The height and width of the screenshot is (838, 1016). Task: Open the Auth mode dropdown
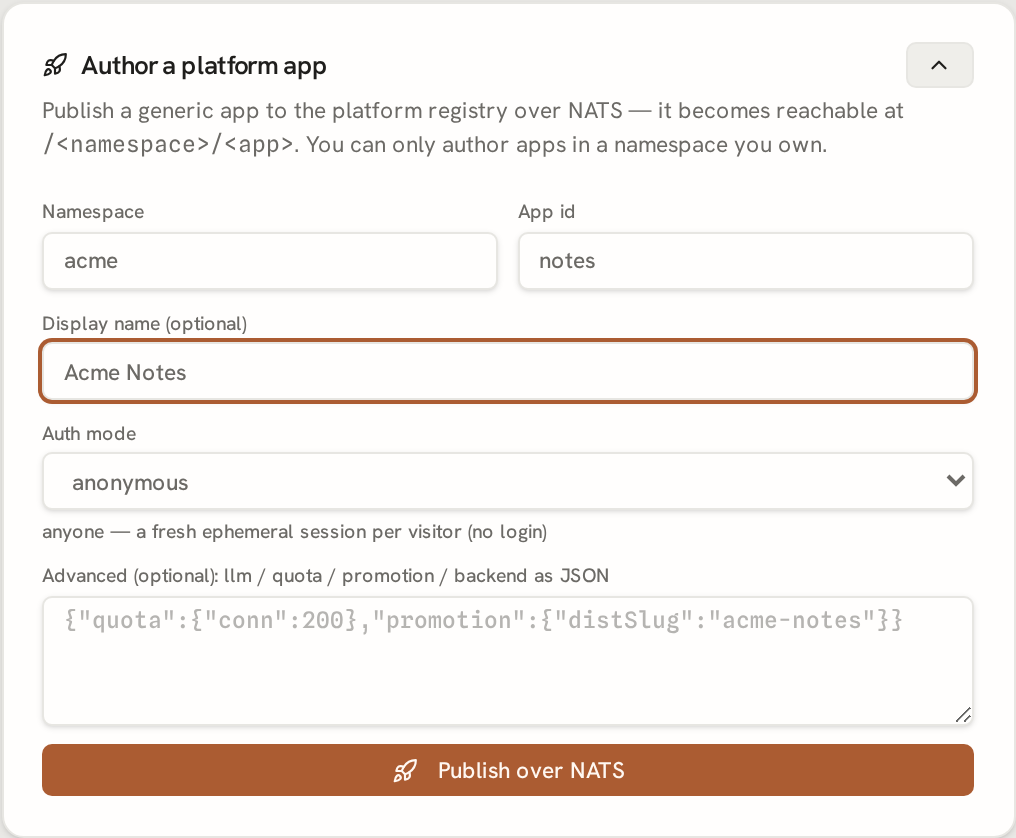(x=508, y=481)
